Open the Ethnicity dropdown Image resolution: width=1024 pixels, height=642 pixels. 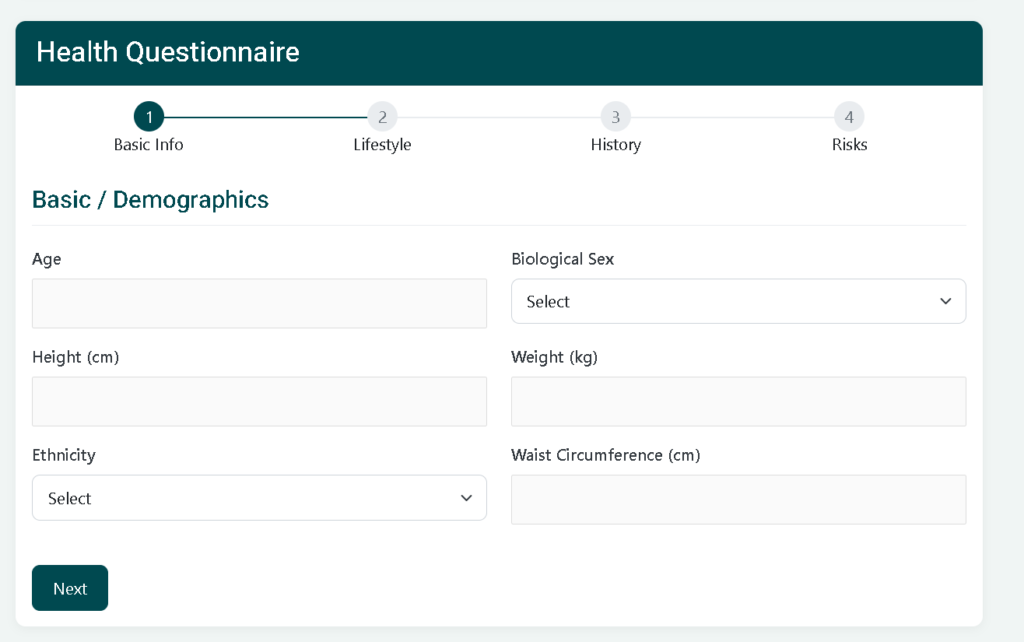259,498
